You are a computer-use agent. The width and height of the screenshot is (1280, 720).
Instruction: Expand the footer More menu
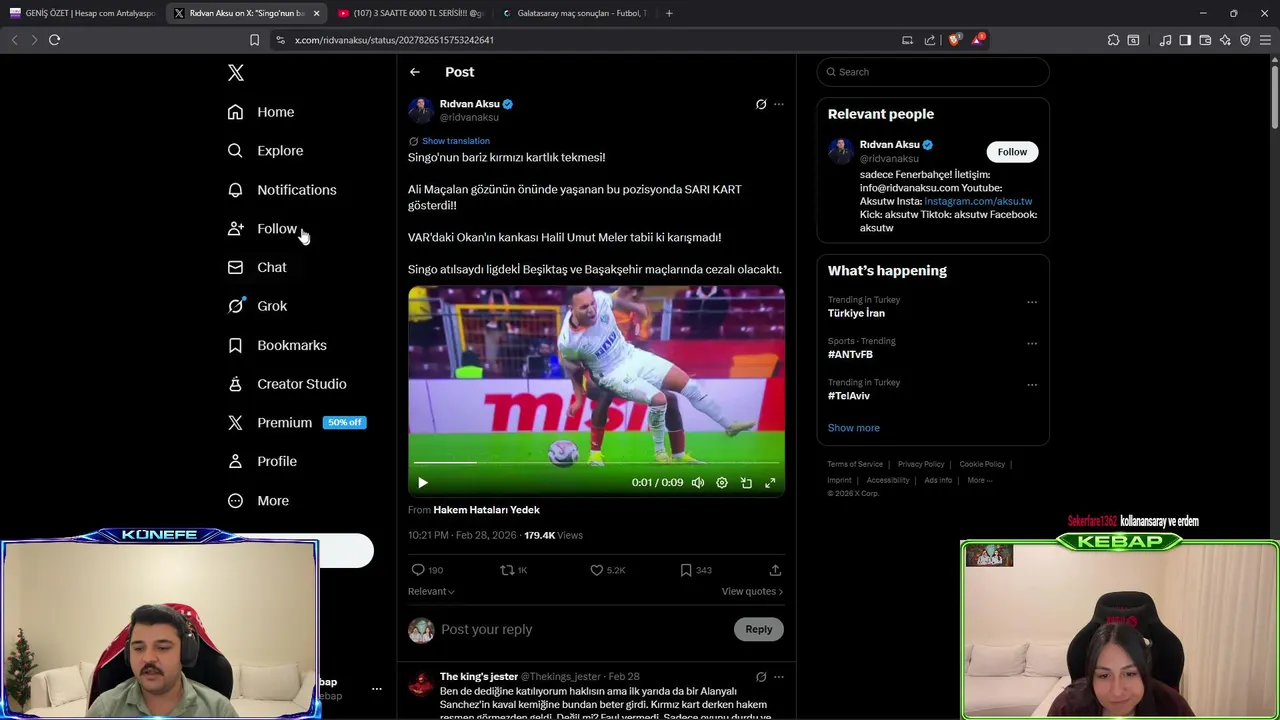[980, 480]
